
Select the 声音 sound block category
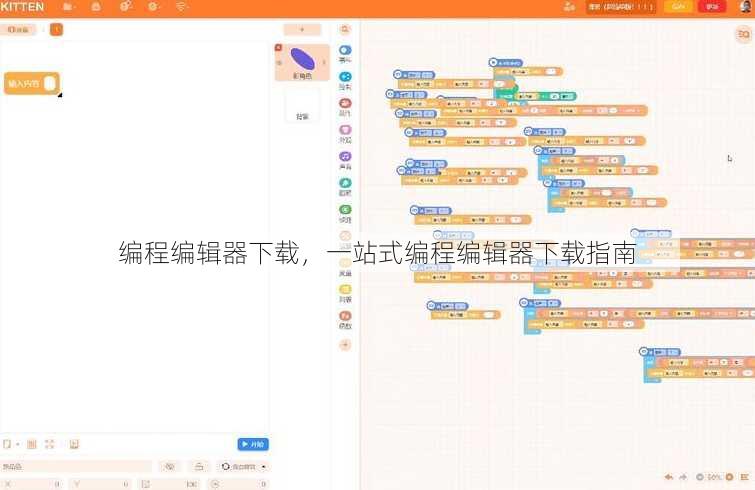pyautogui.click(x=345, y=160)
